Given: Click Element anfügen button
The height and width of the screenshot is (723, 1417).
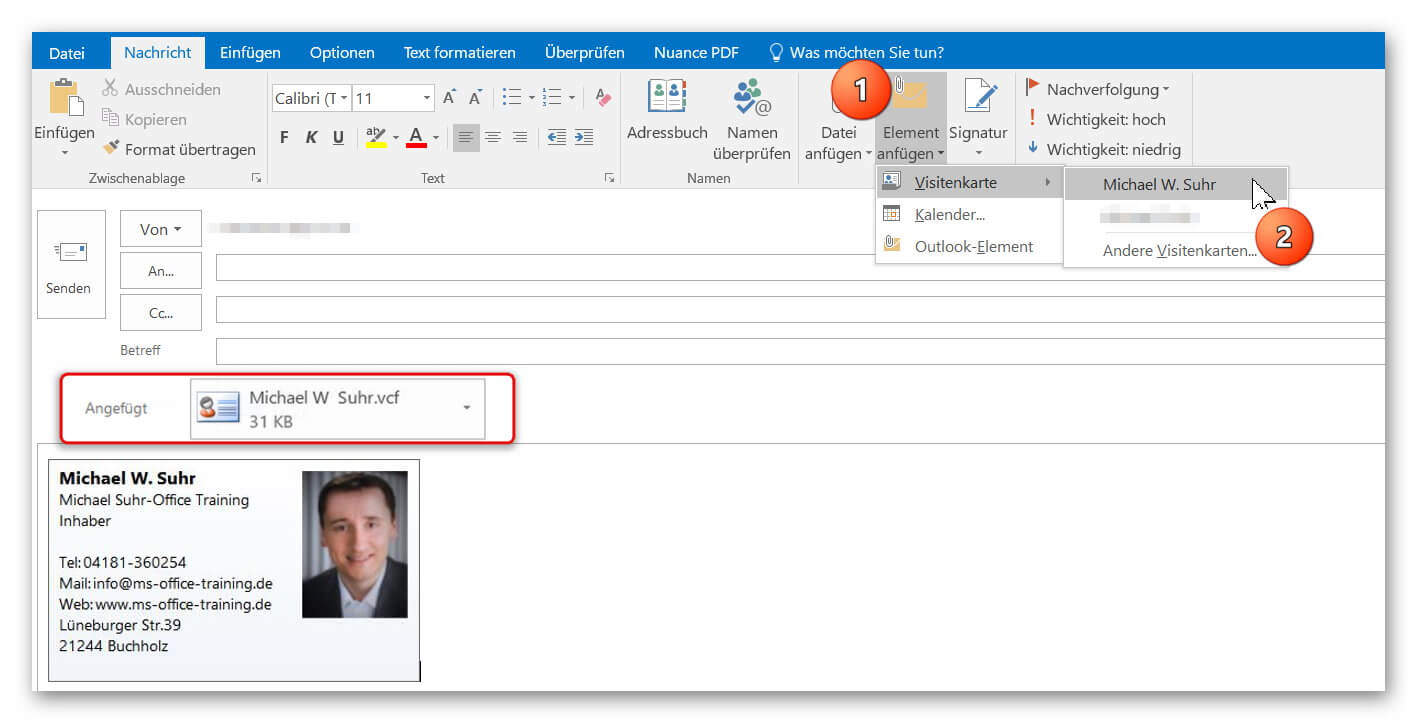Looking at the screenshot, I should [x=911, y=118].
